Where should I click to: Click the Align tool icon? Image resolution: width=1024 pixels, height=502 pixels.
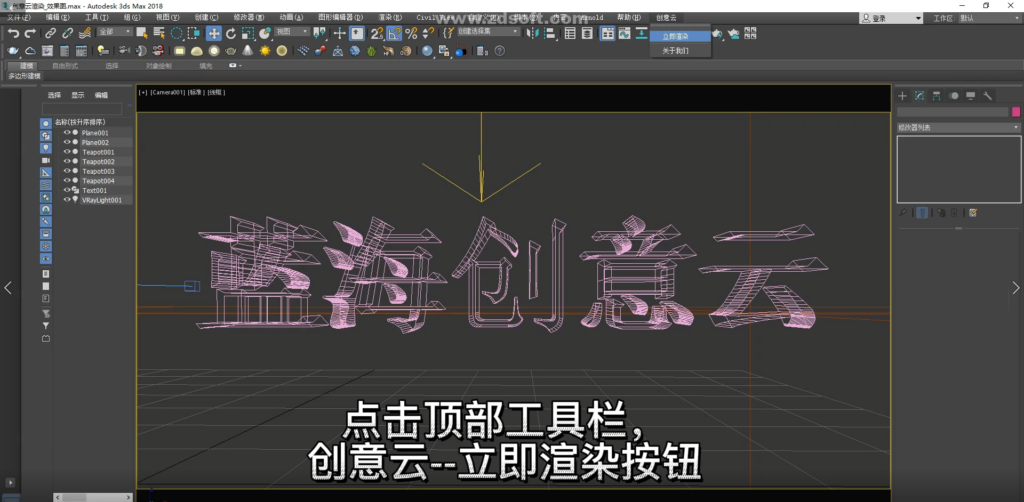click(x=551, y=33)
